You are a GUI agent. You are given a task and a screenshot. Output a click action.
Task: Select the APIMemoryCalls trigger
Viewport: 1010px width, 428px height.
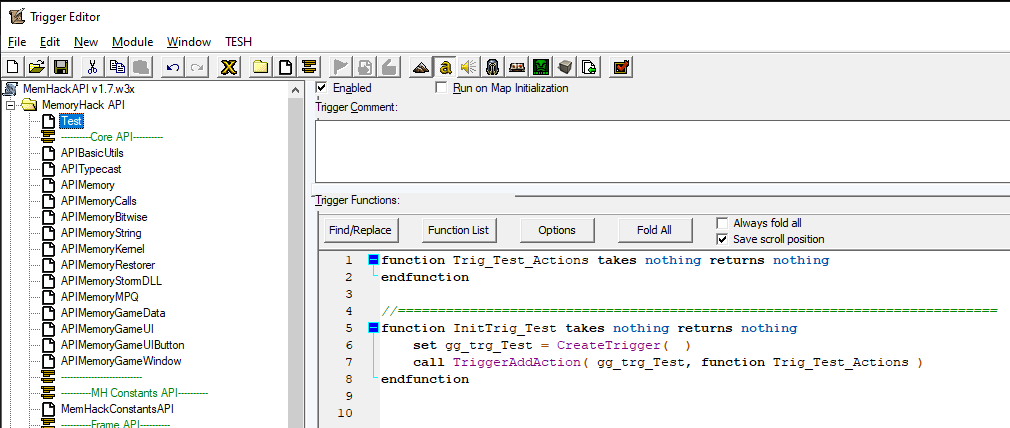tap(99, 201)
